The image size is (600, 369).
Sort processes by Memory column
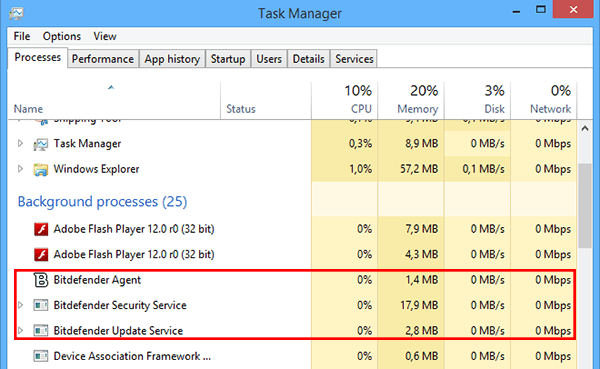point(411,100)
